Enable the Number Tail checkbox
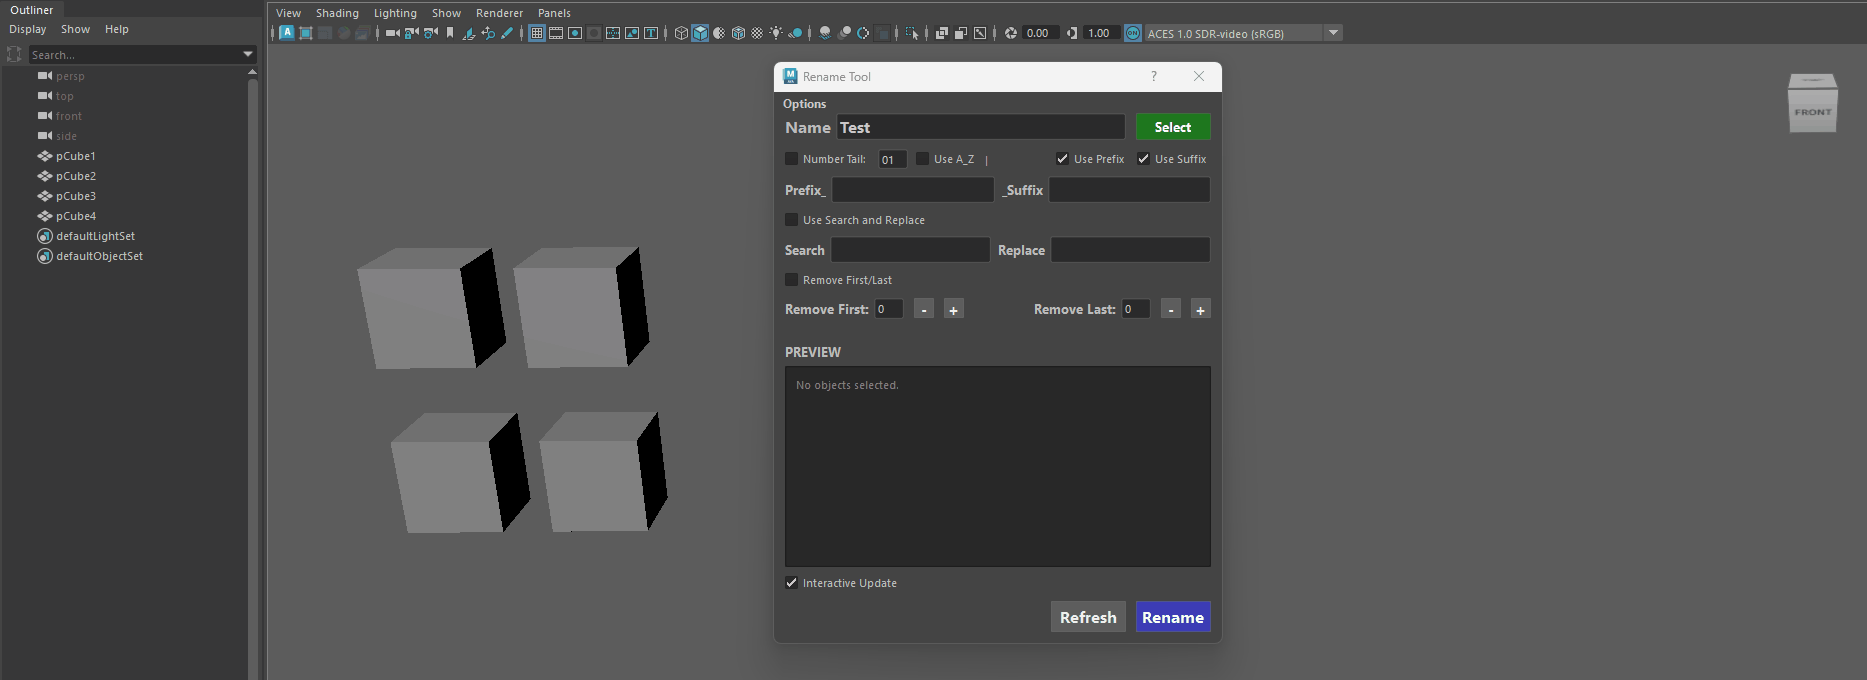 tap(792, 159)
